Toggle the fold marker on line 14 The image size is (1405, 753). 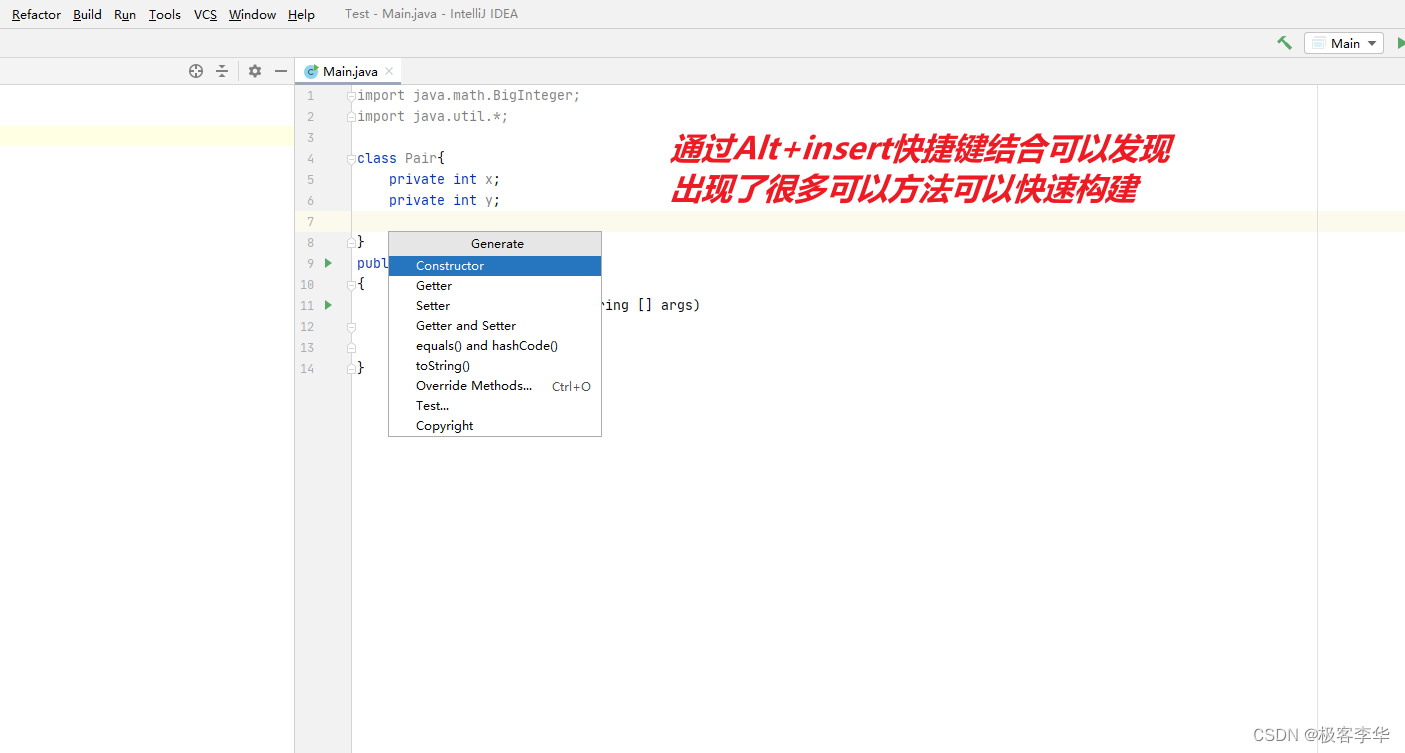tap(351, 369)
